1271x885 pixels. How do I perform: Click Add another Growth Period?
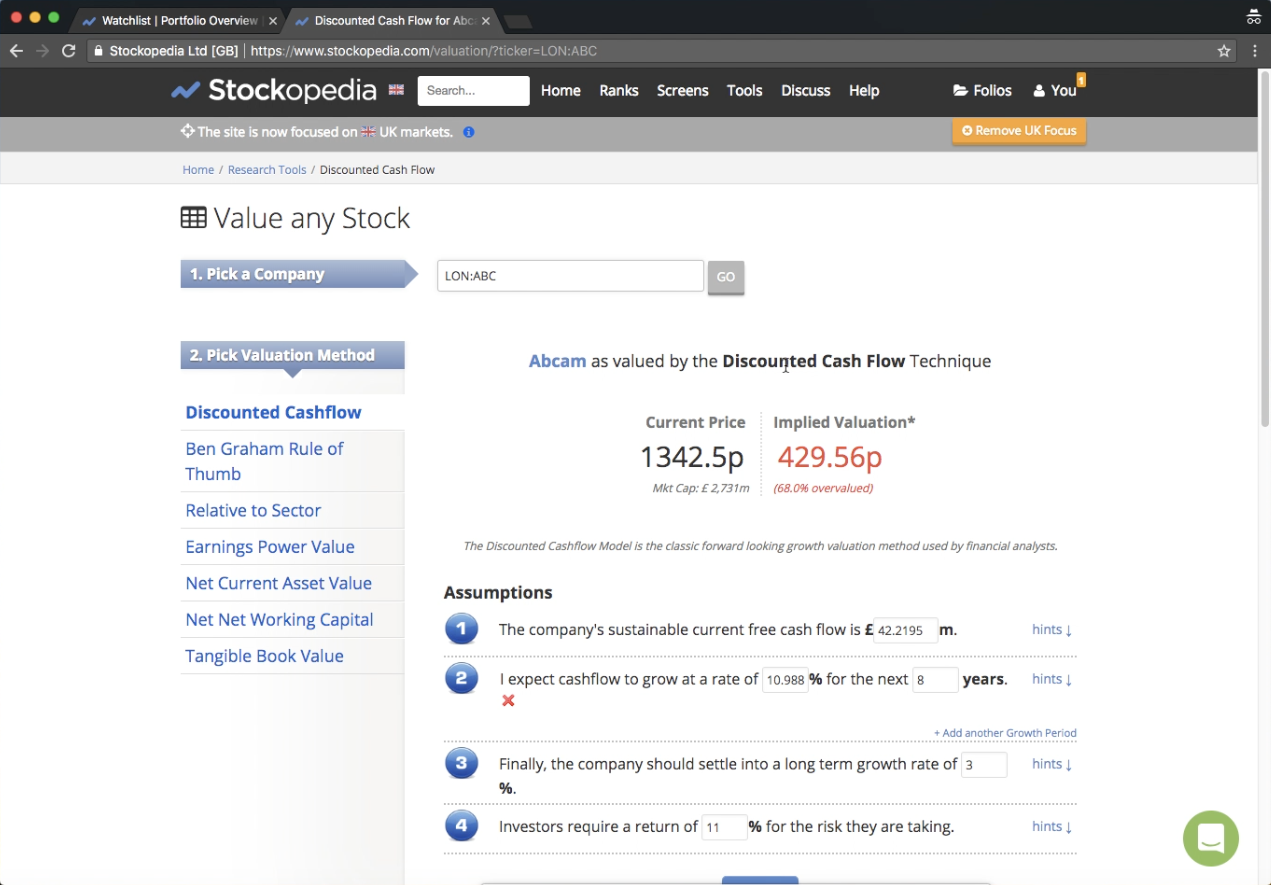1005,733
